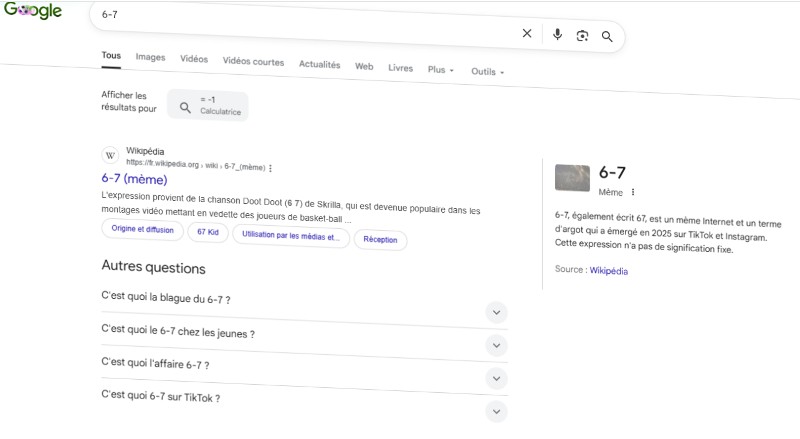Open the Wikipédia result options three-dot menu

pyautogui.click(x=270, y=168)
